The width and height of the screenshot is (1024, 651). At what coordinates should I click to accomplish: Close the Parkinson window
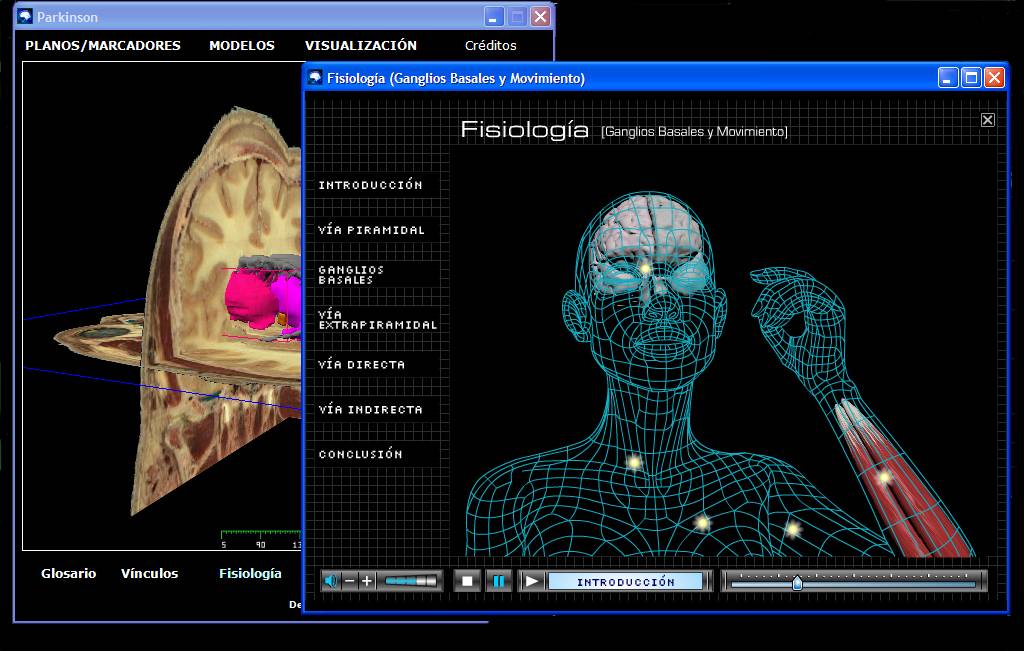click(x=540, y=17)
